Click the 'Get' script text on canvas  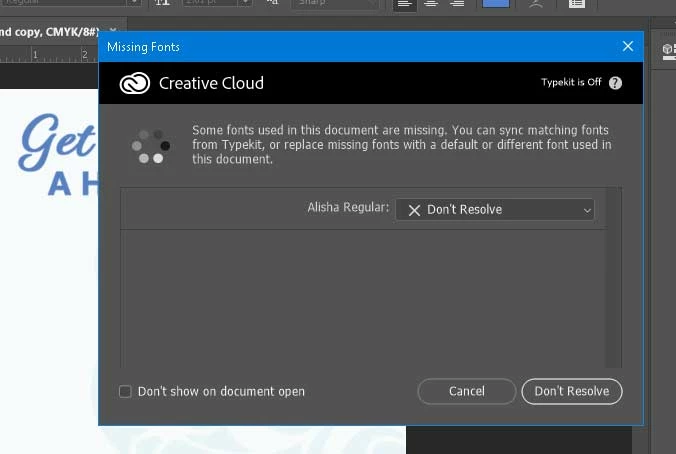tap(56, 141)
